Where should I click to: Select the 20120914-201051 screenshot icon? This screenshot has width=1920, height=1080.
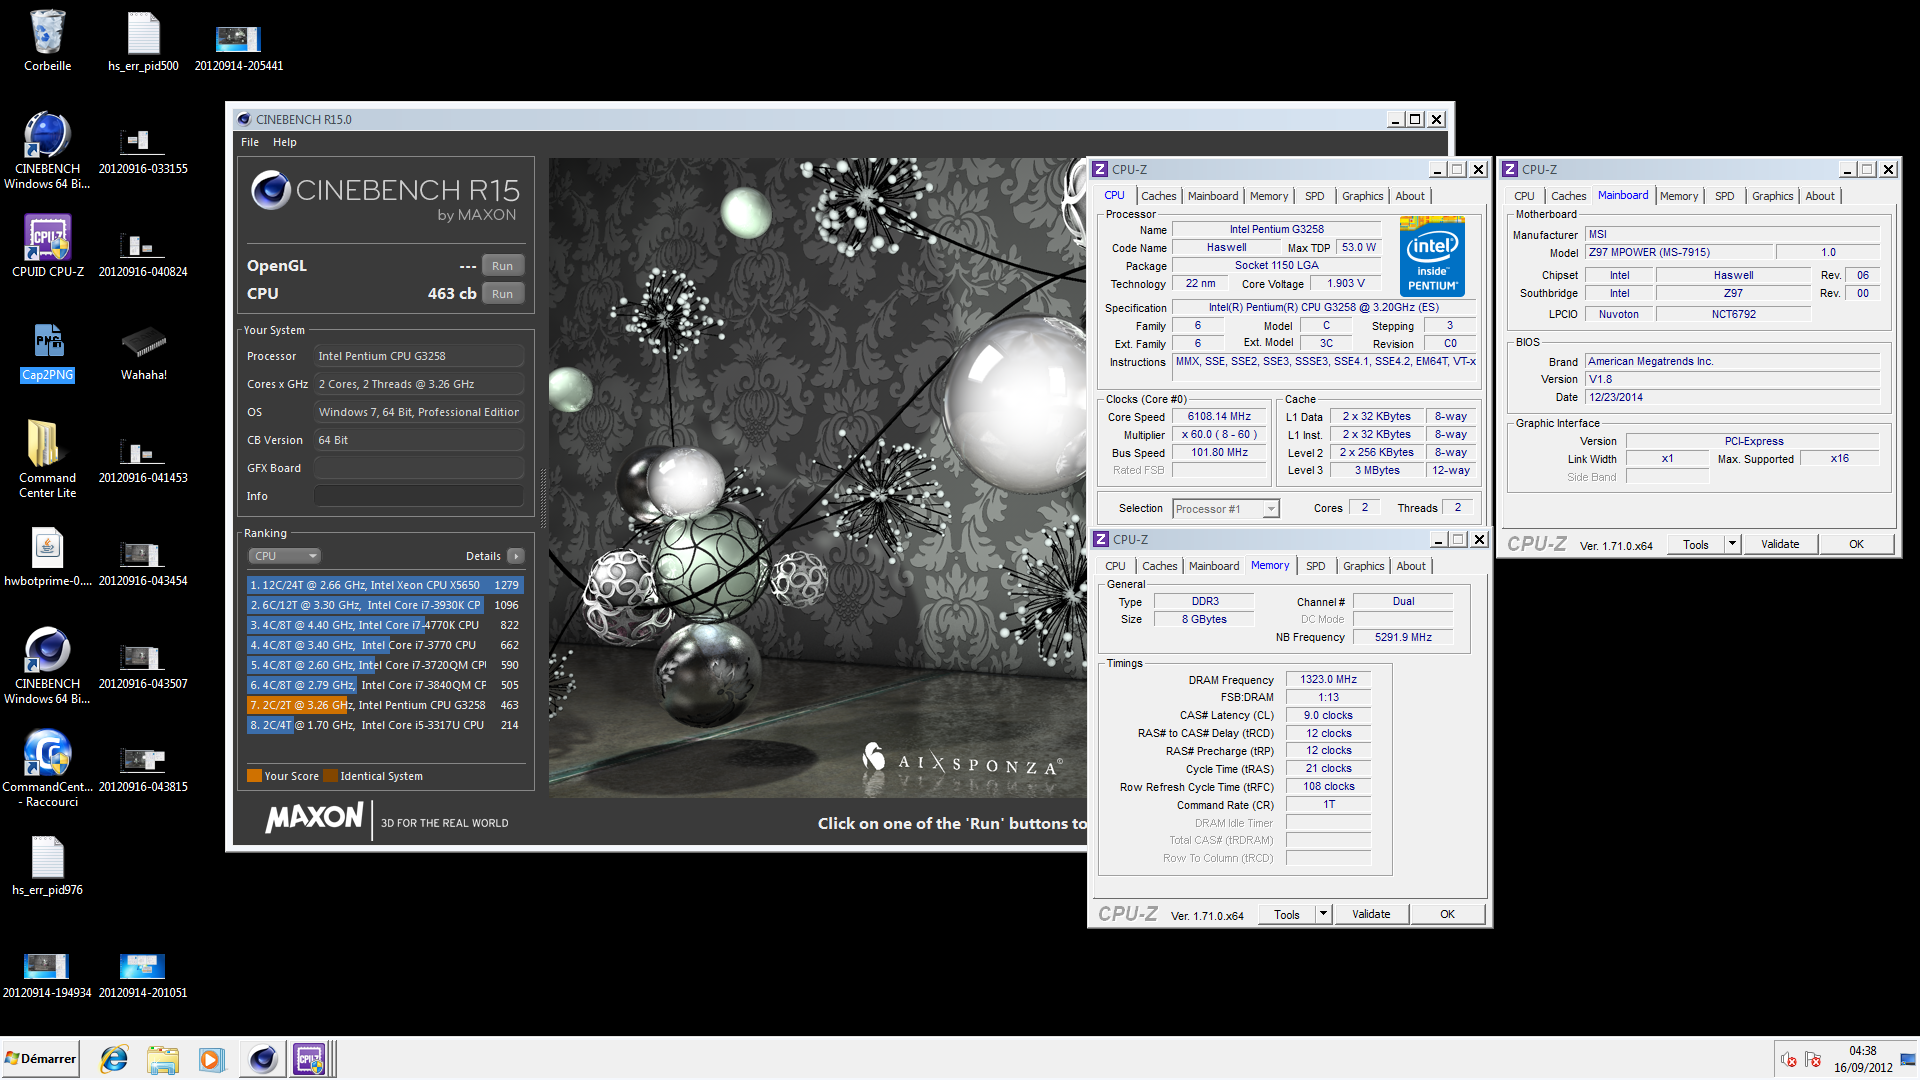143,965
